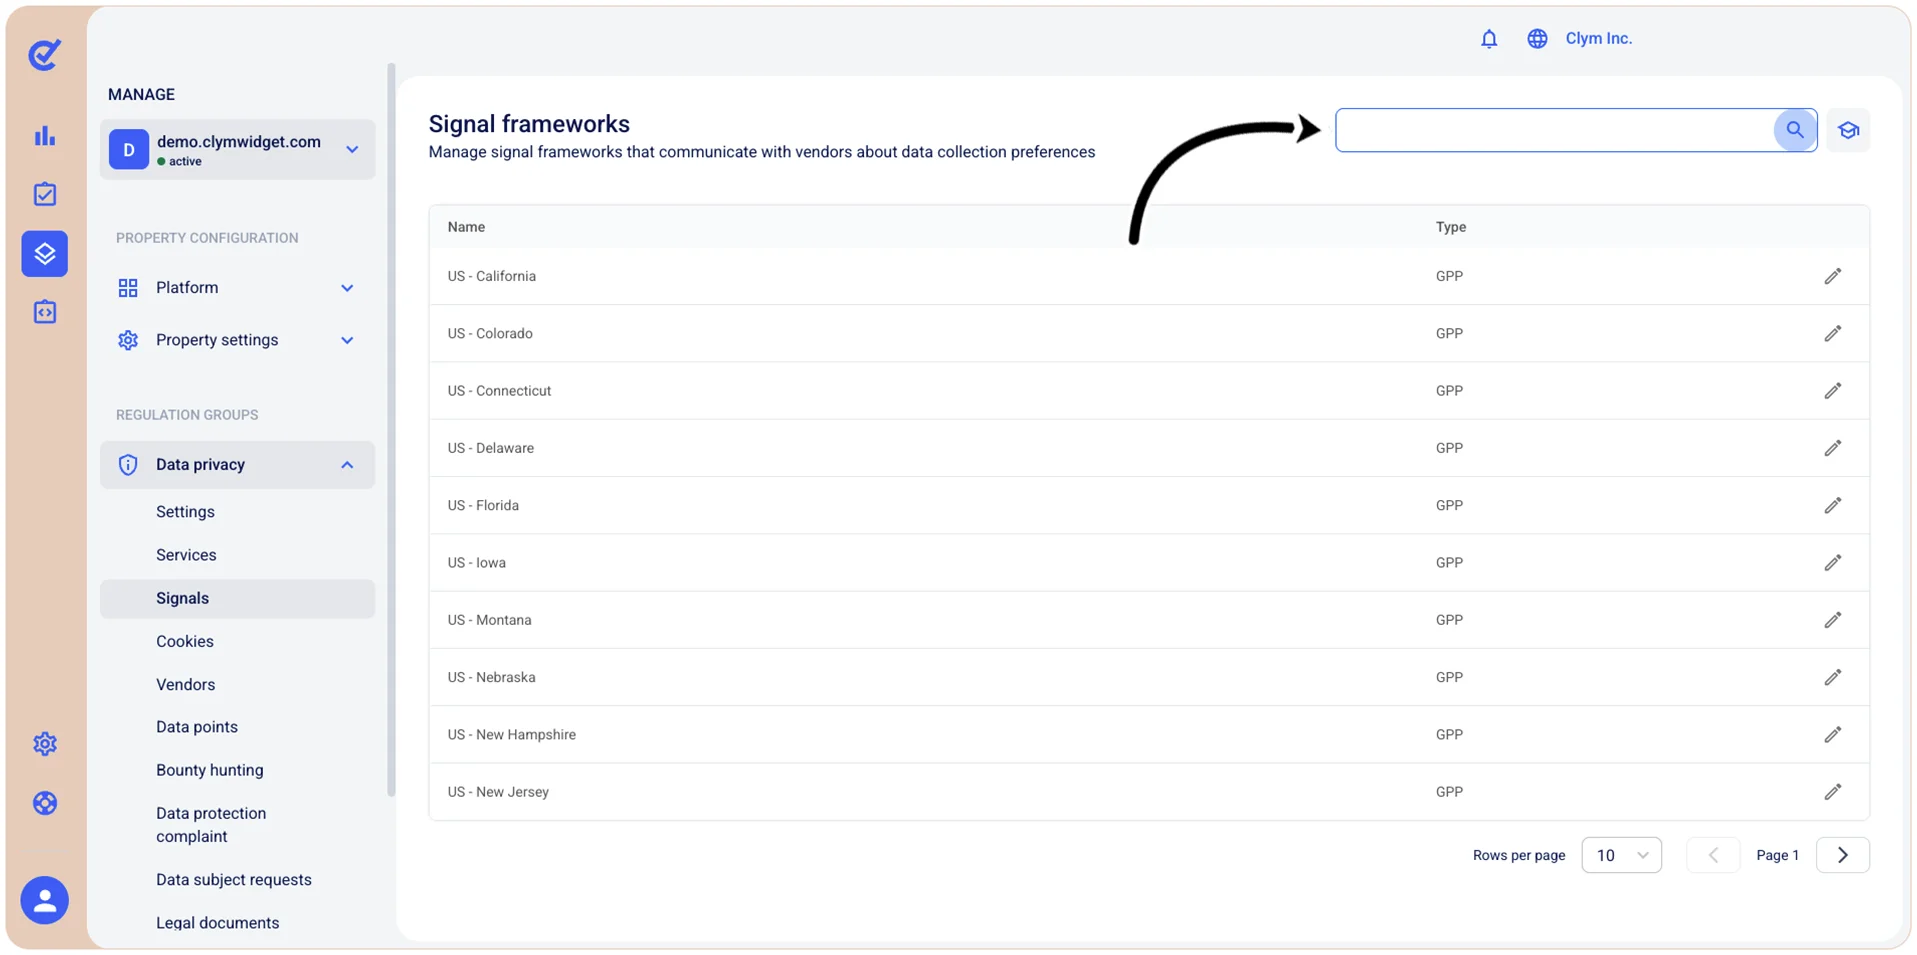This screenshot has height=955, width=1917.
Task: Open the Settings submenu item
Action: pyautogui.click(x=185, y=512)
